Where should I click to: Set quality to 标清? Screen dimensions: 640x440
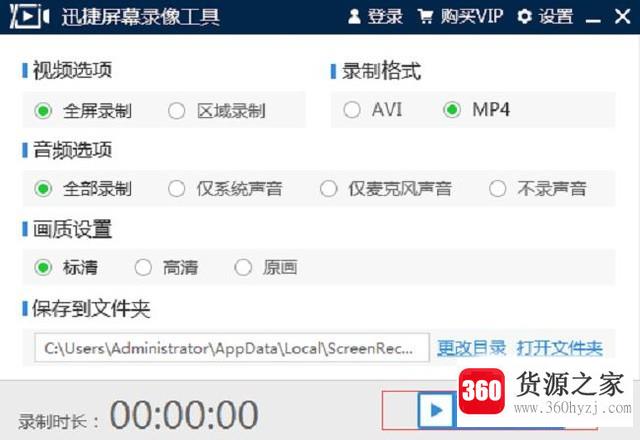pyautogui.click(x=67, y=268)
